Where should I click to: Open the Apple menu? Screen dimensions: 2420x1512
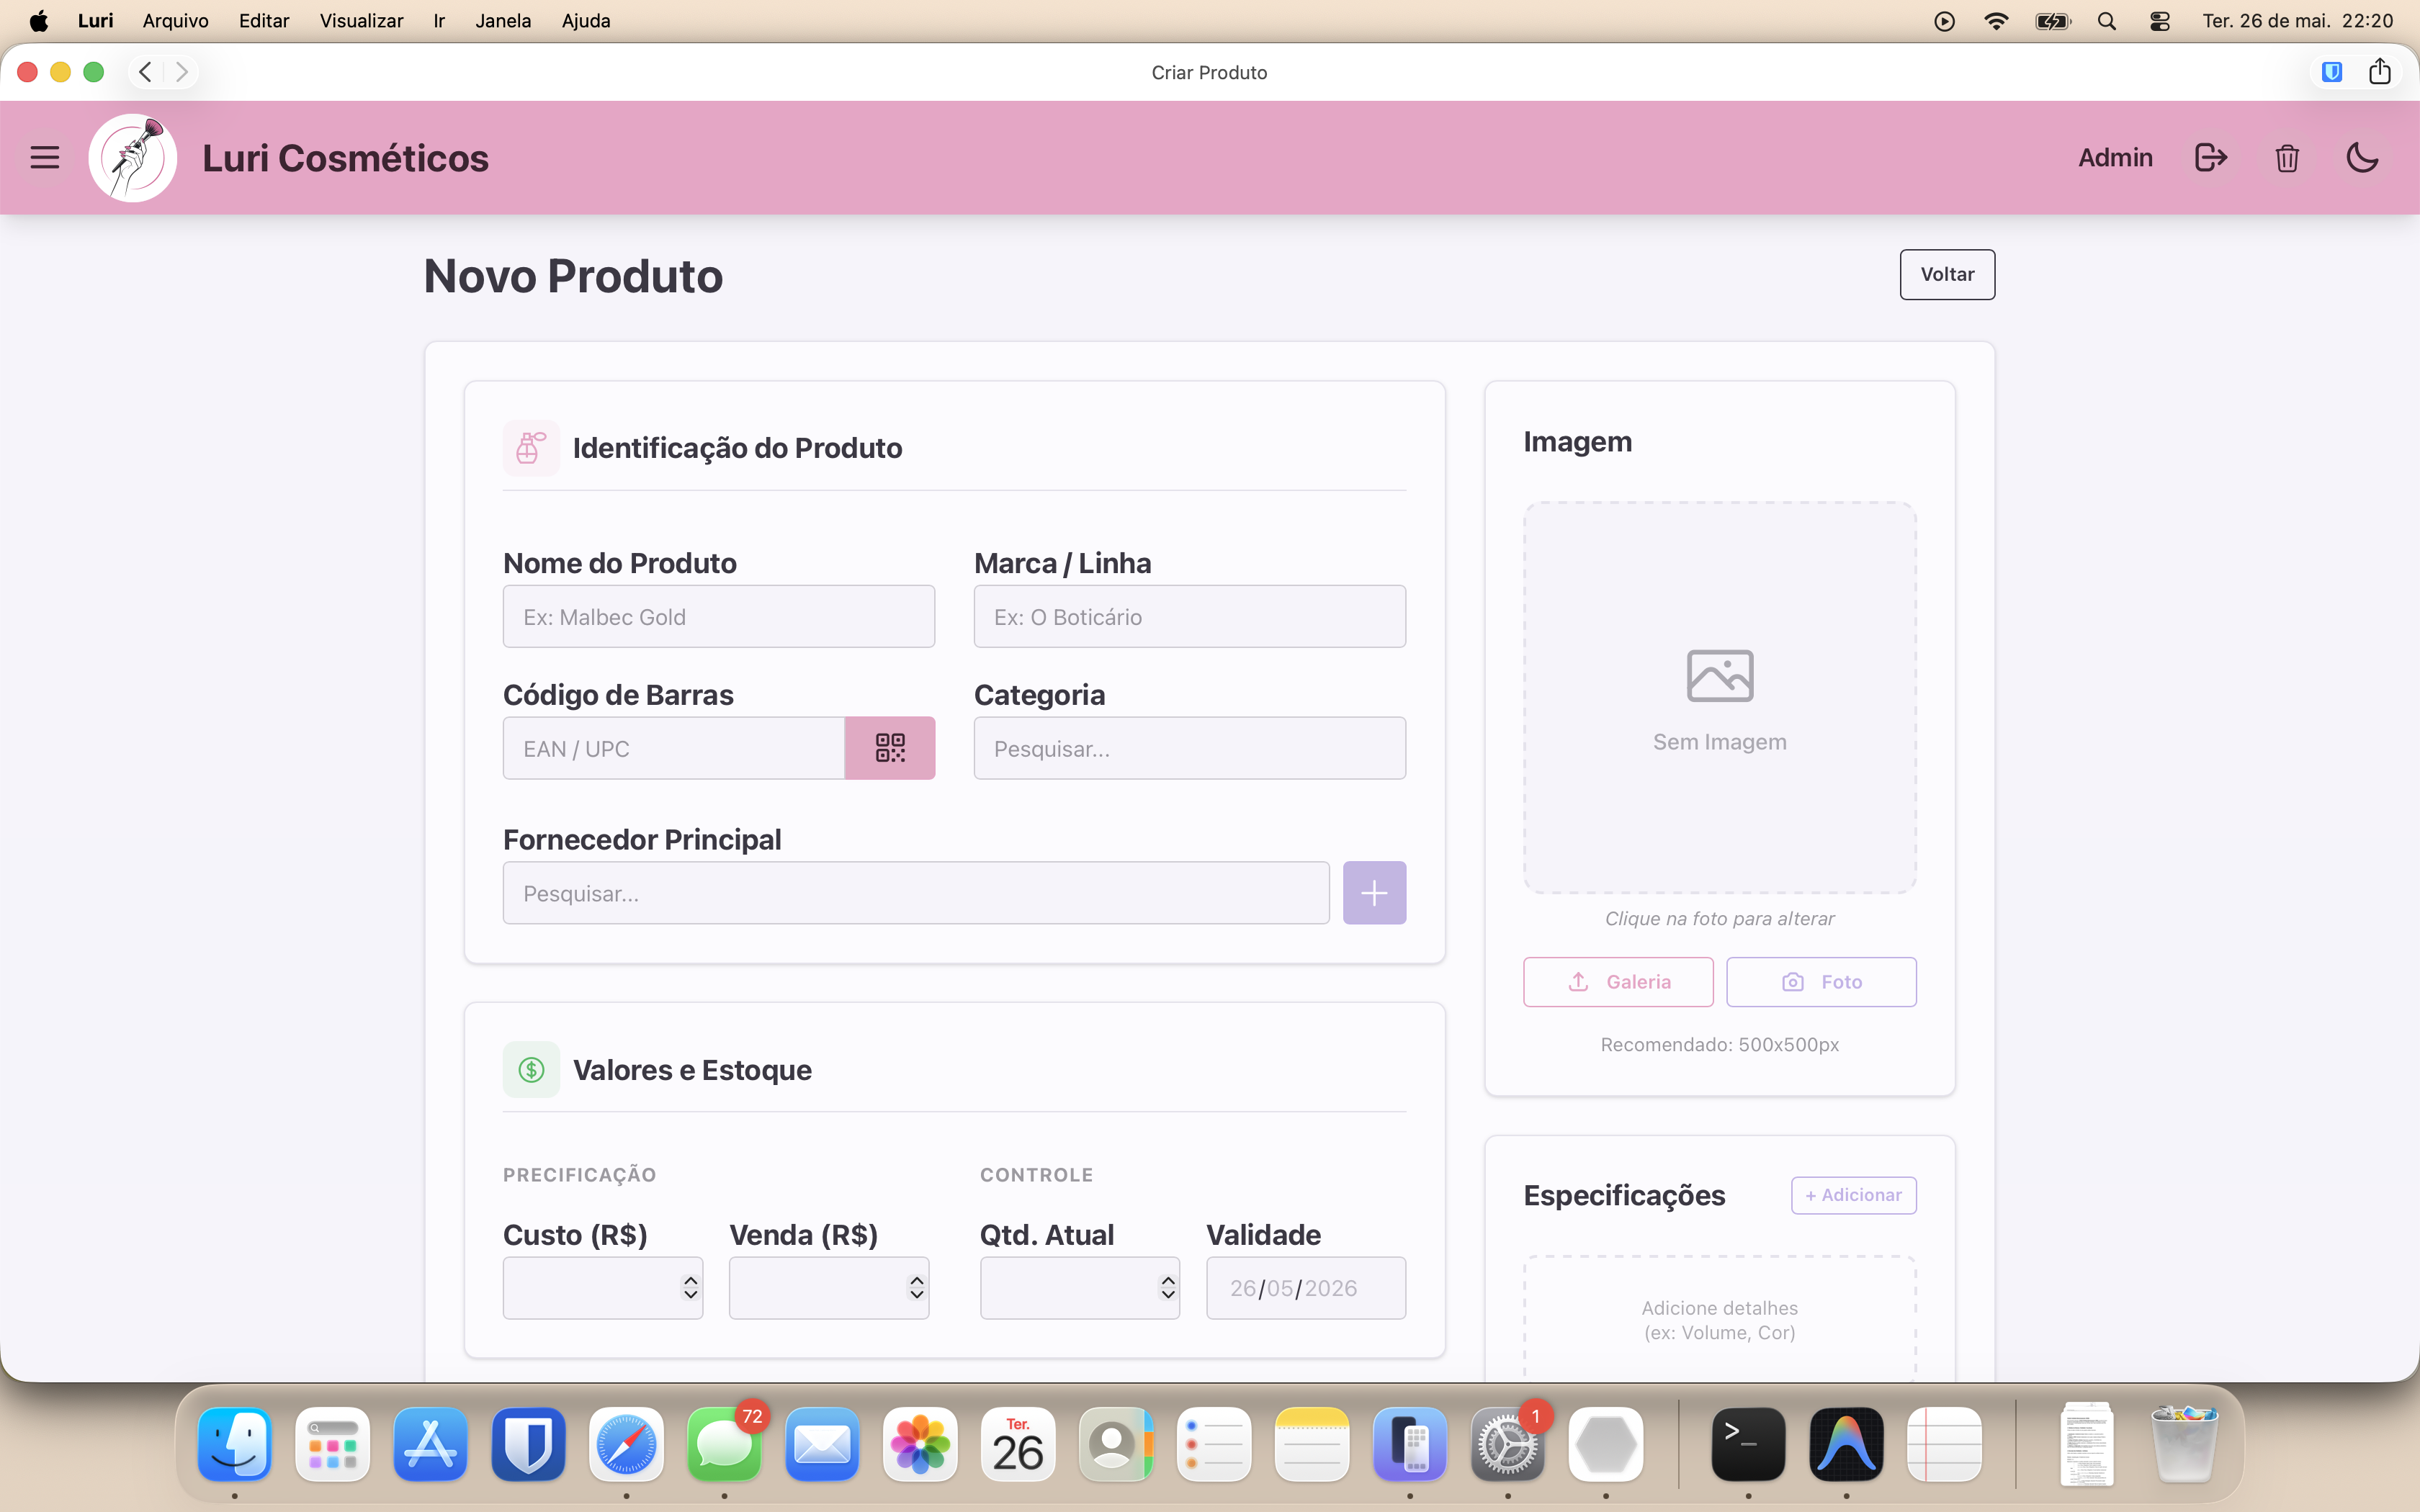click(x=38, y=21)
